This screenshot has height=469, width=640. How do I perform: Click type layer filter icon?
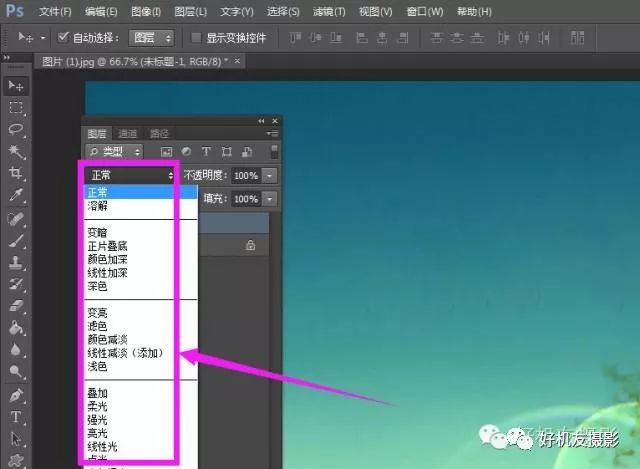(x=206, y=151)
